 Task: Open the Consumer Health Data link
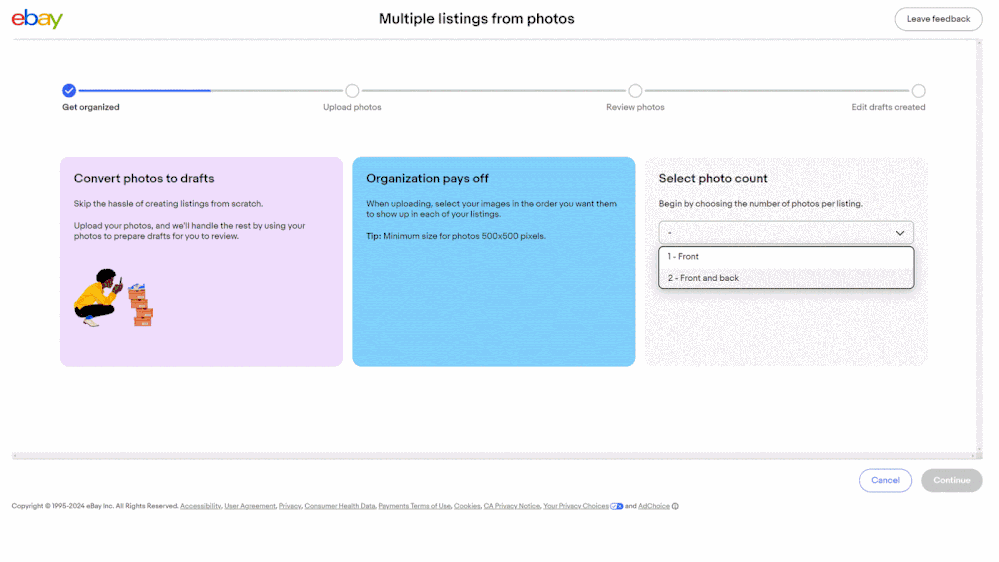coord(340,506)
